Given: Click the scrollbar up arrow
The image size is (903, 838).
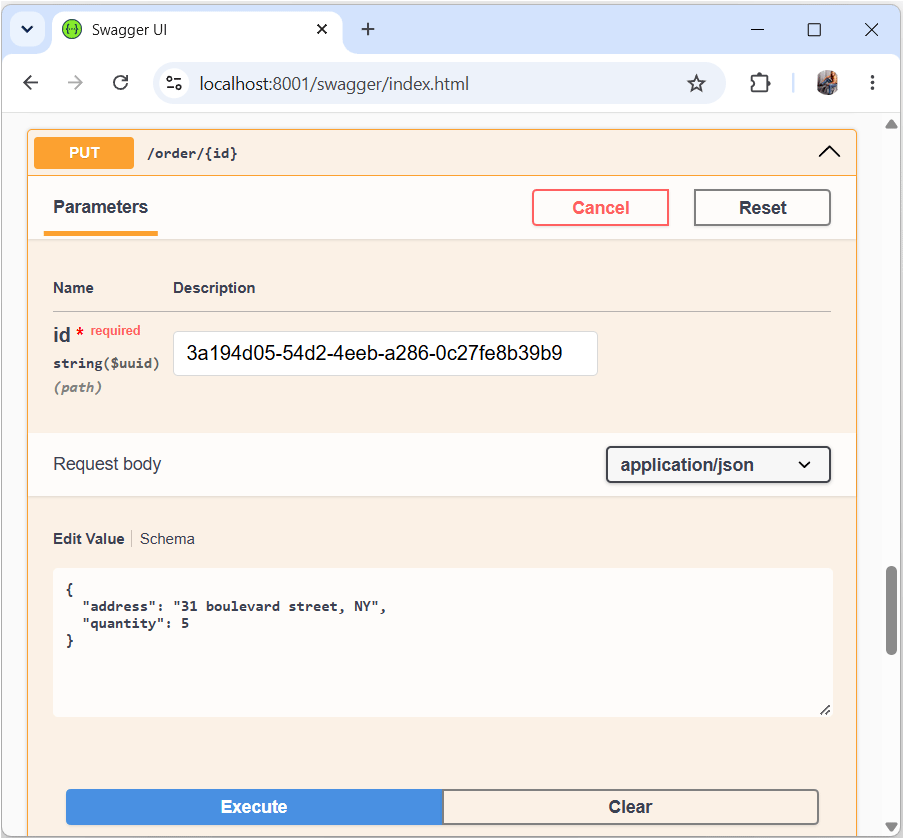Looking at the screenshot, I should pos(891,124).
